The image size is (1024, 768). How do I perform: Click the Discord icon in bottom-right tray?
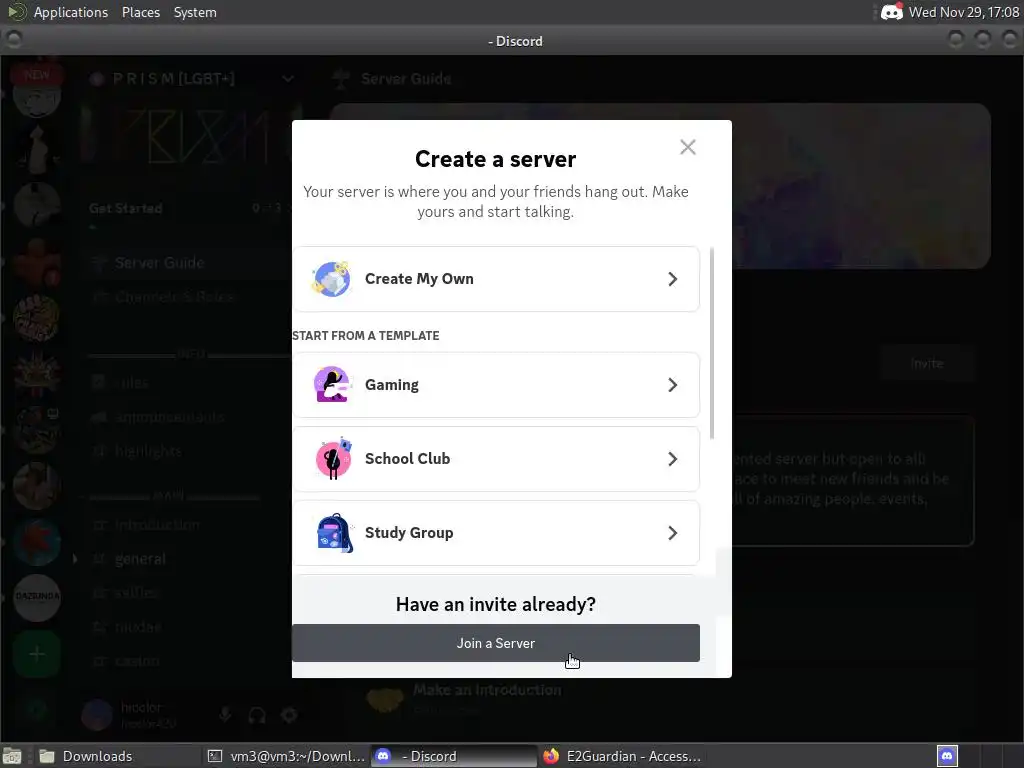(x=947, y=756)
